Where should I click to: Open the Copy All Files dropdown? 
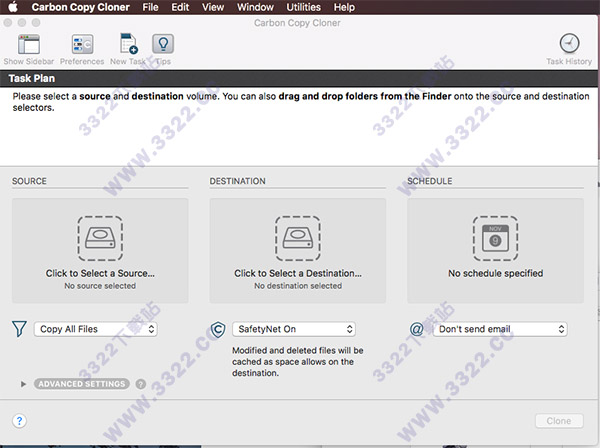(96, 329)
